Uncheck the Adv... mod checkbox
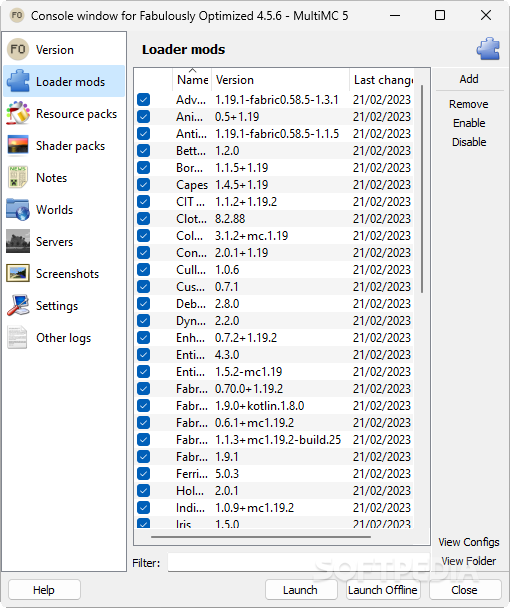510x608 pixels. click(x=143, y=100)
